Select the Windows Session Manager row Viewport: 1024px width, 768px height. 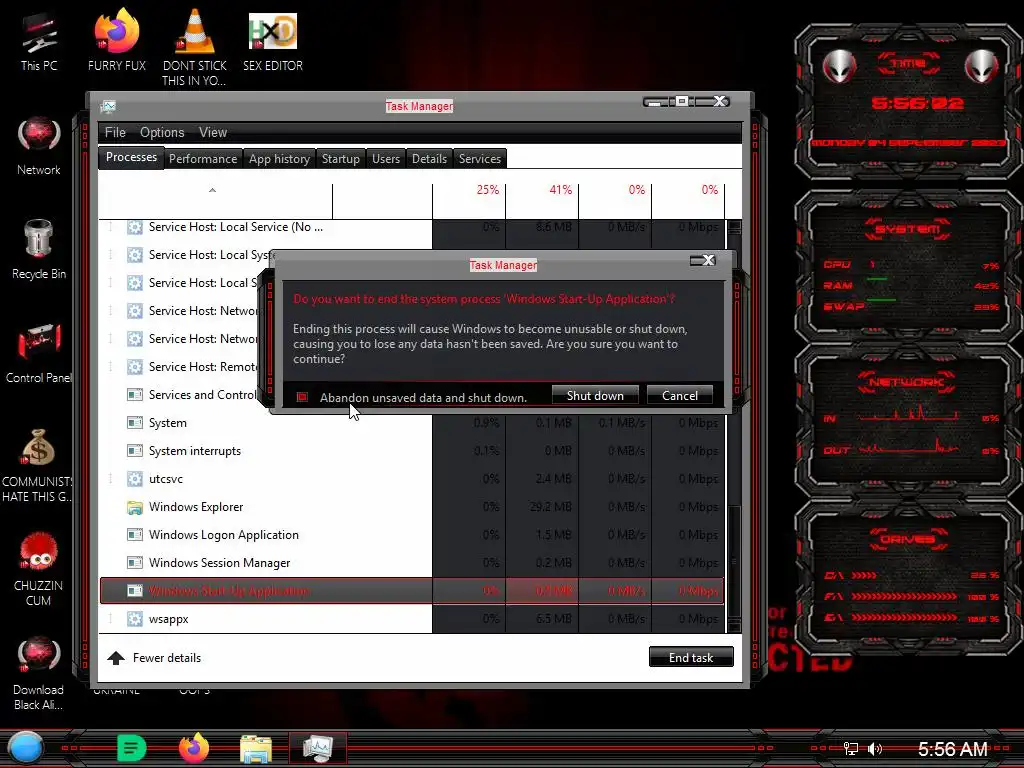[x=411, y=562]
